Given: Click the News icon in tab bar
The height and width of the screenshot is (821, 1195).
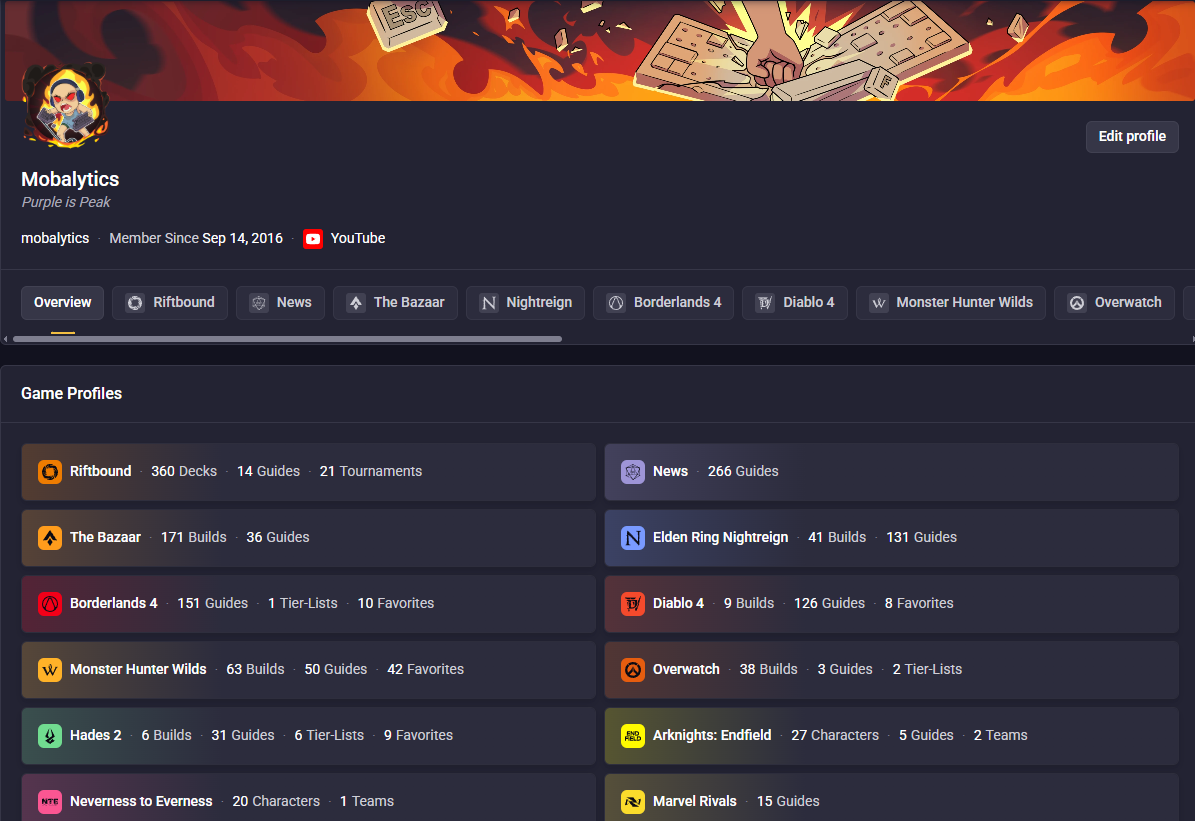Looking at the screenshot, I should coord(259,303).
